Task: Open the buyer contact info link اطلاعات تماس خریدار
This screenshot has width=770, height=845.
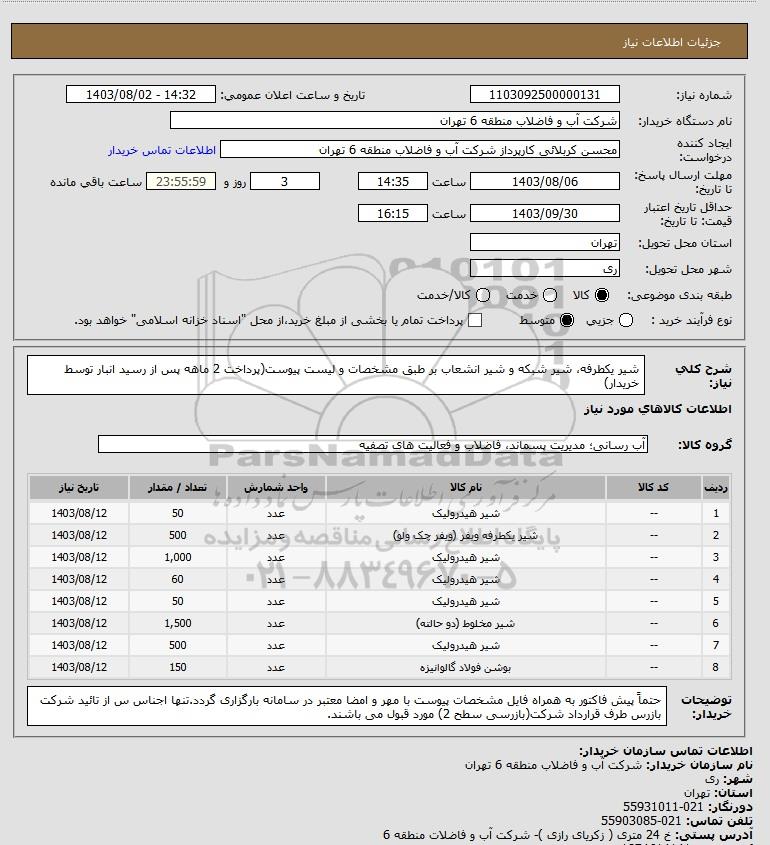Action: [162, 150]
